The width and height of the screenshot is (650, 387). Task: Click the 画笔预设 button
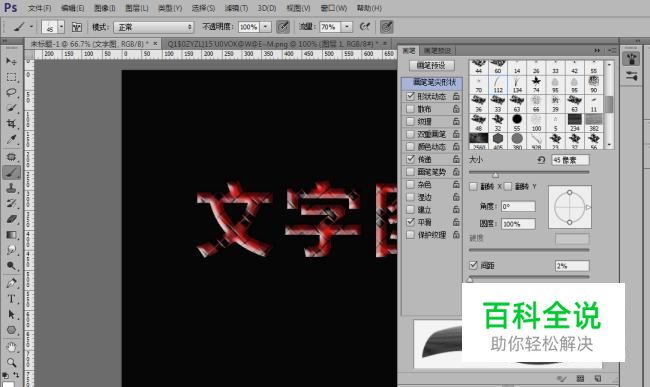pyautogui.click(x=432, y=65)
